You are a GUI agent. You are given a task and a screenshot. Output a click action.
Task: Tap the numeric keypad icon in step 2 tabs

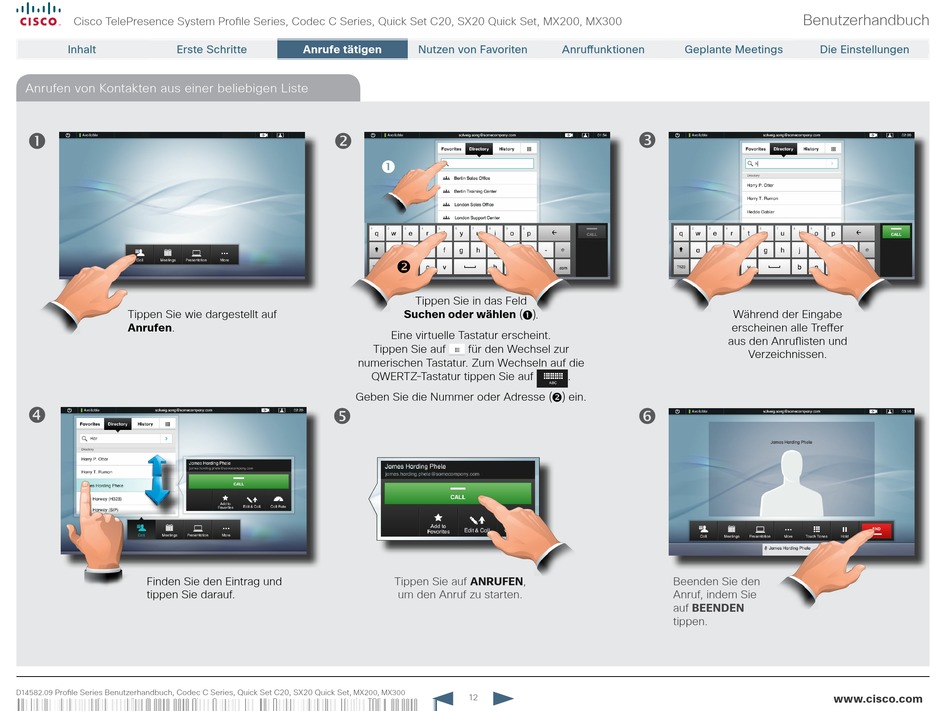(x=529, y=149)
